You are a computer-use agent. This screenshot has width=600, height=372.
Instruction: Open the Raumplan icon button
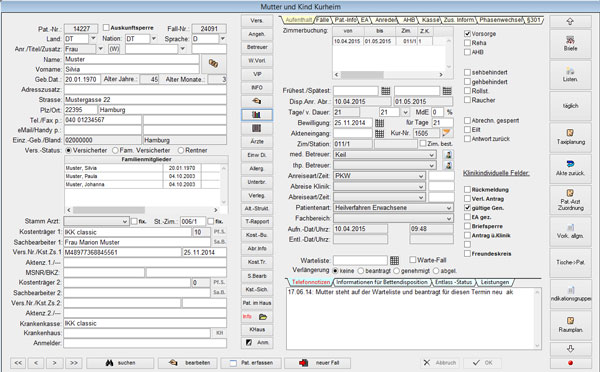pyautogui.click(x=570, y=325)
